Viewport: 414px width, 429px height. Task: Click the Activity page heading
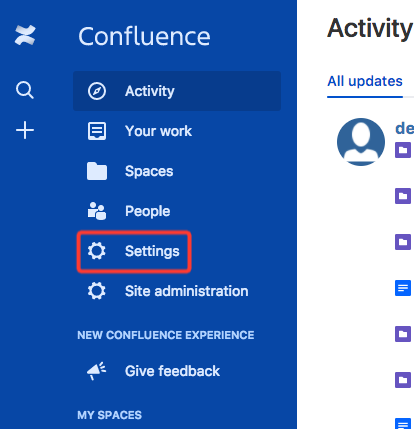[x=370, y=29]
